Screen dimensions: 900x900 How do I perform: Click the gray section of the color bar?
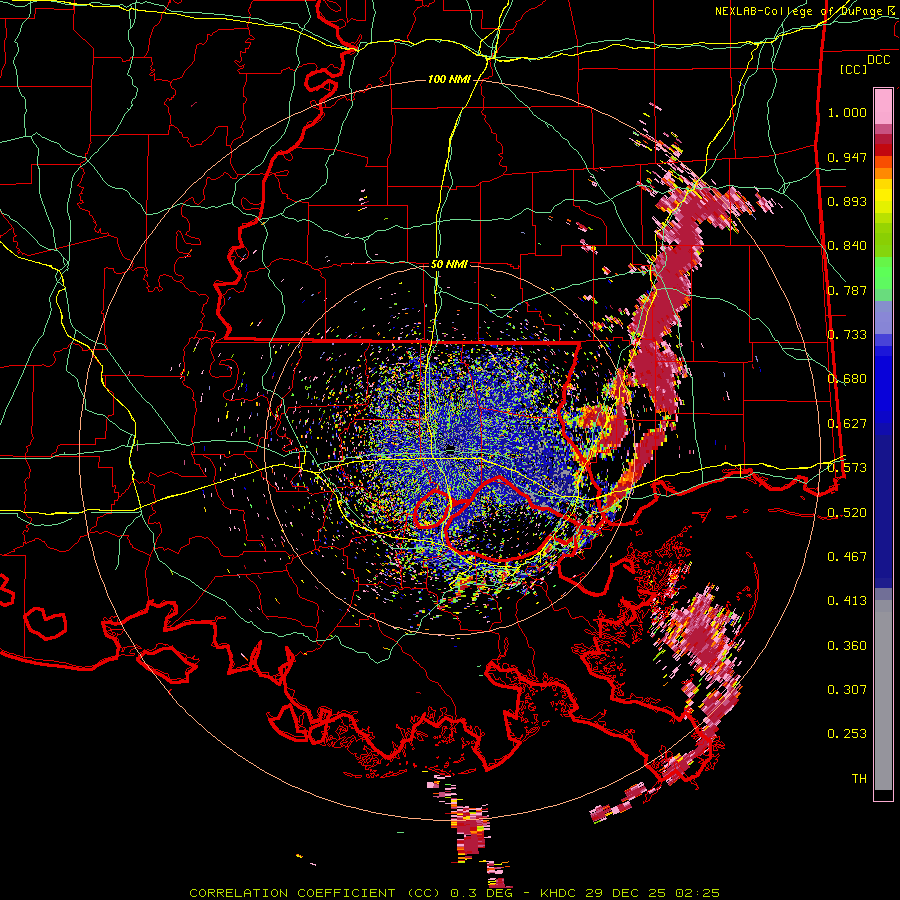pos(883,695)
